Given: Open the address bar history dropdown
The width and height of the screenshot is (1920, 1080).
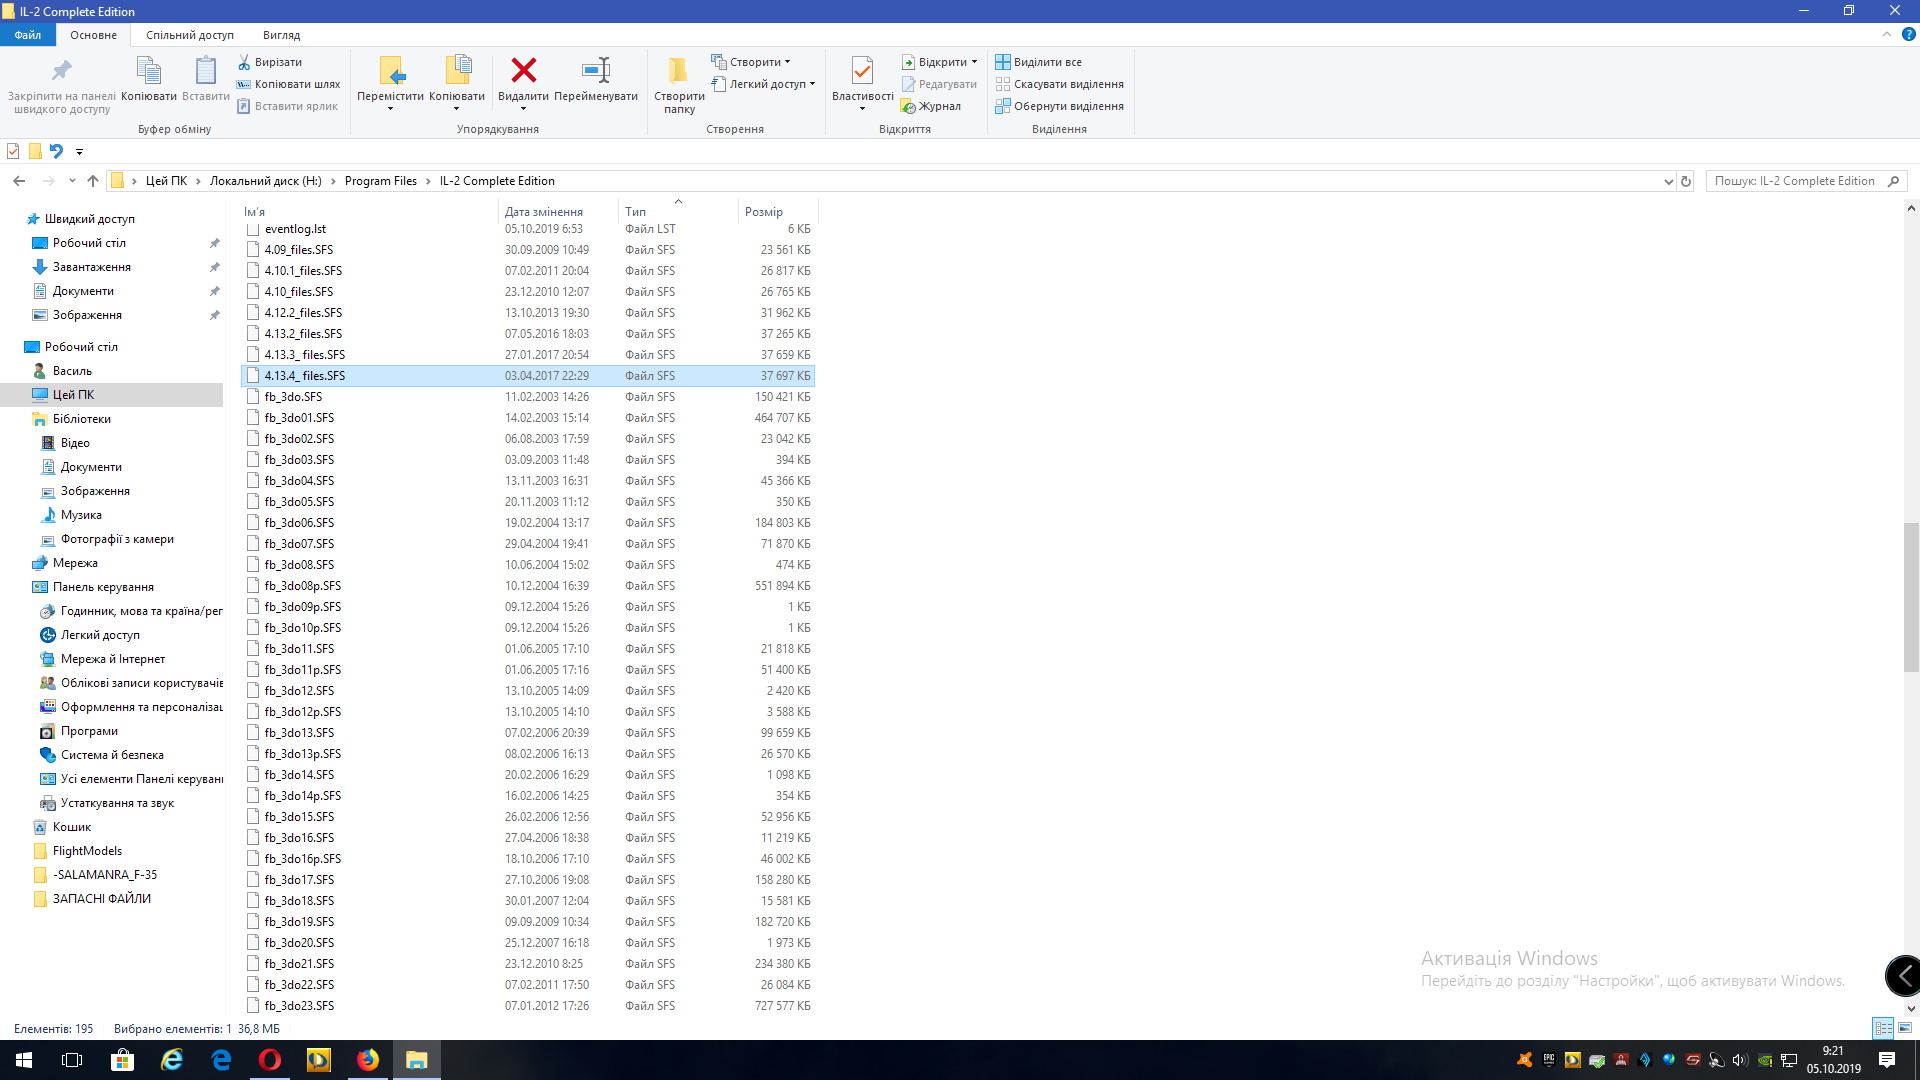Looking at the screenshot, I should pyautogui.click(x=1667, y=181).
